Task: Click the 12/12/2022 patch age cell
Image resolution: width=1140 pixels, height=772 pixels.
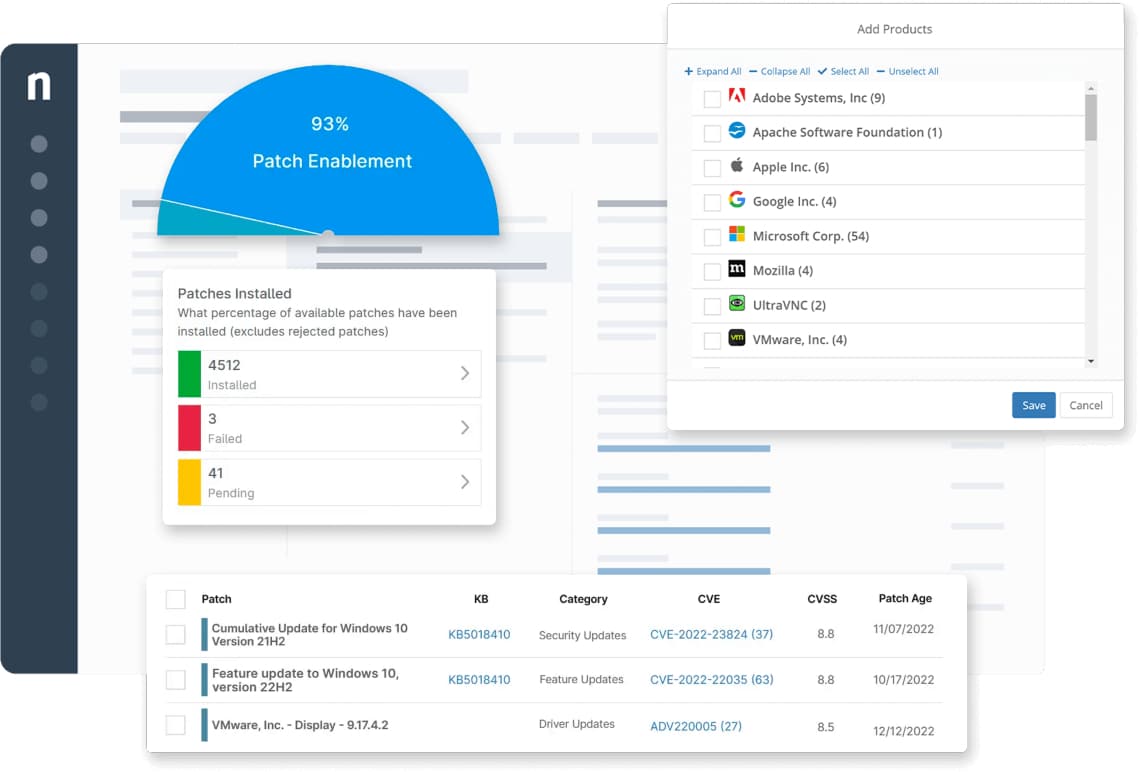Action: click(903, 731)
